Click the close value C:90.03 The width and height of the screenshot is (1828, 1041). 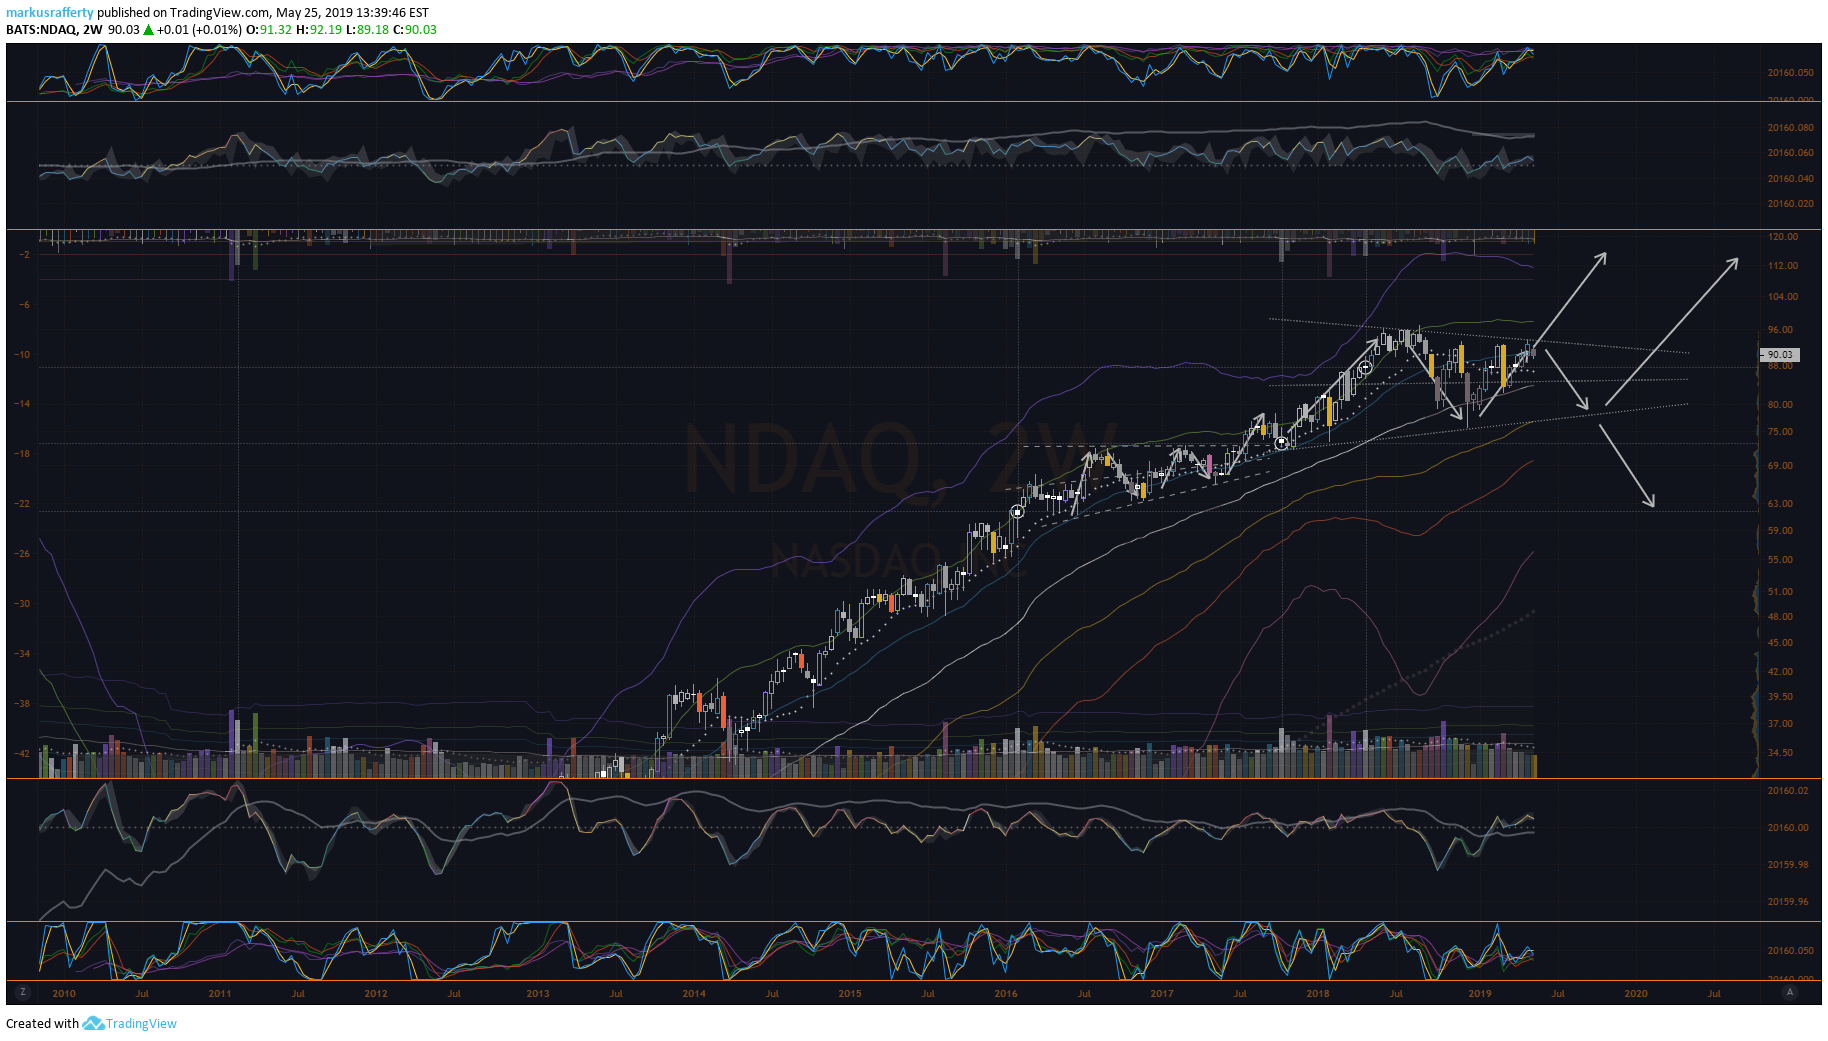(x=415, y=29)
